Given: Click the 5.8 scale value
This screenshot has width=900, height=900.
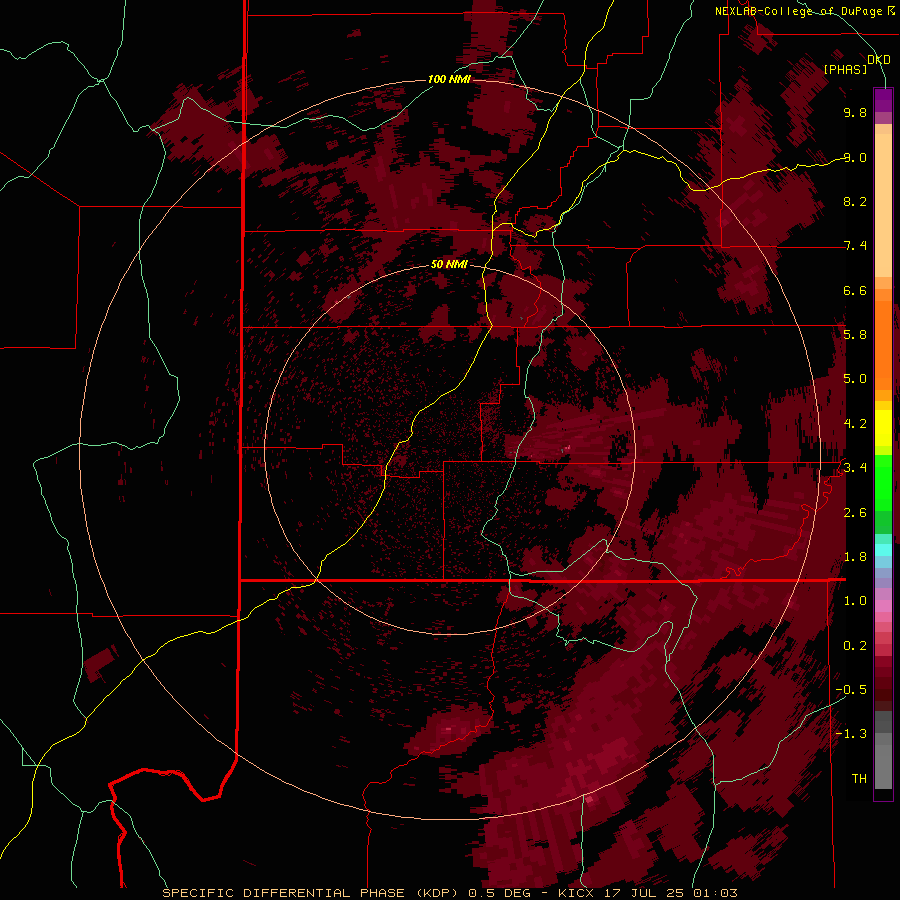Looking at the screenshot, I should pos(855,334).
